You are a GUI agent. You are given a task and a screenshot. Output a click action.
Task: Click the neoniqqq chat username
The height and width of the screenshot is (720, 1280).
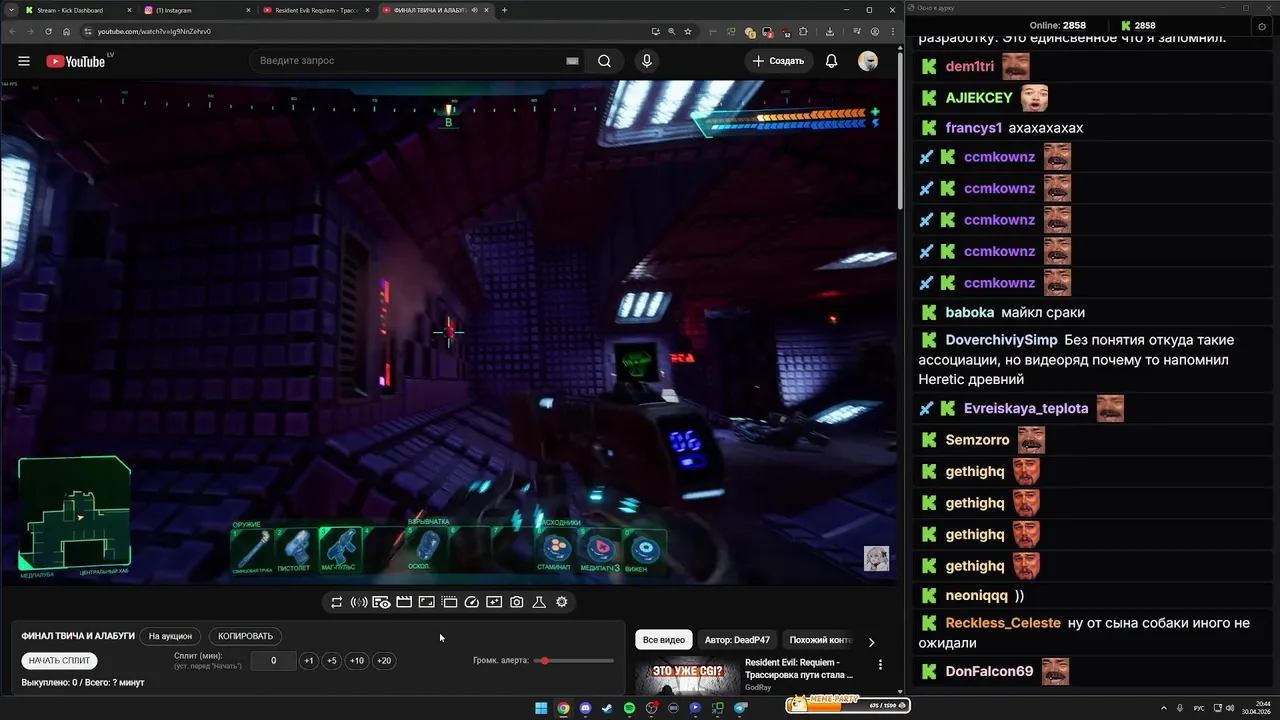click(x=977, y=595)
